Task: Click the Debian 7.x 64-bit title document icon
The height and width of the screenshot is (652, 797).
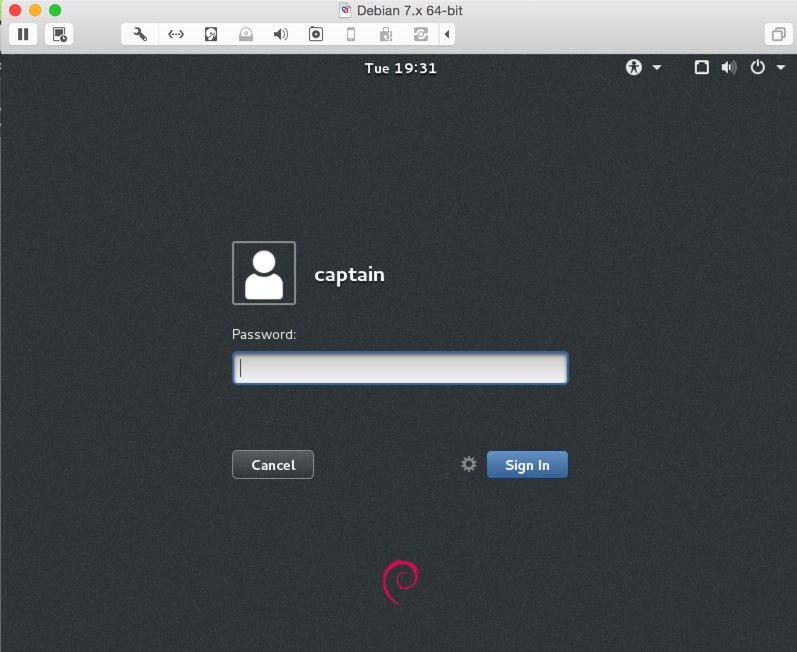Action: click(x=345, y=10)
